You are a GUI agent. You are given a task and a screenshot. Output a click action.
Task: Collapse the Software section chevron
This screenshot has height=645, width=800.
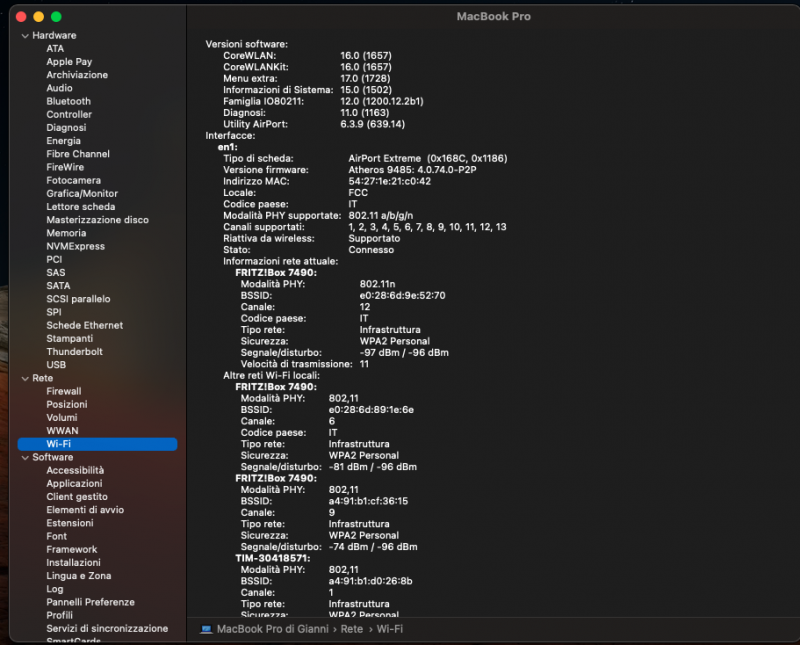(x=25, y=458)
